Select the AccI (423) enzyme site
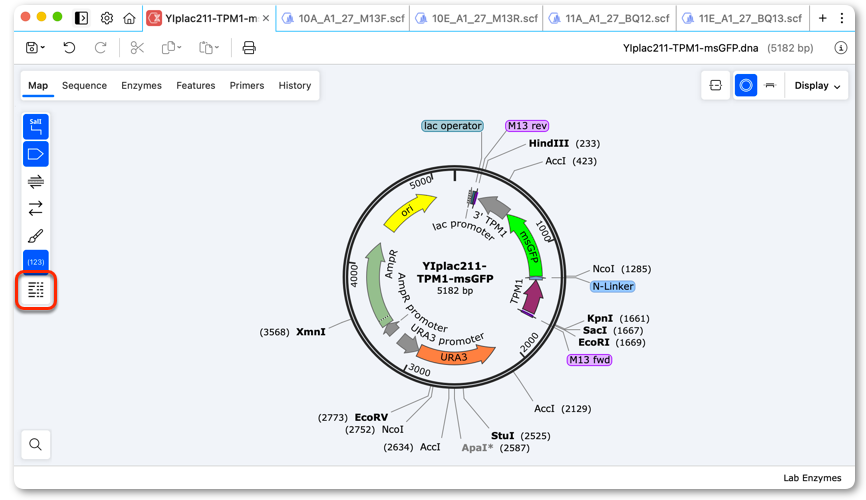The width and height of the screenshot is (866, 500). [571, 161]
